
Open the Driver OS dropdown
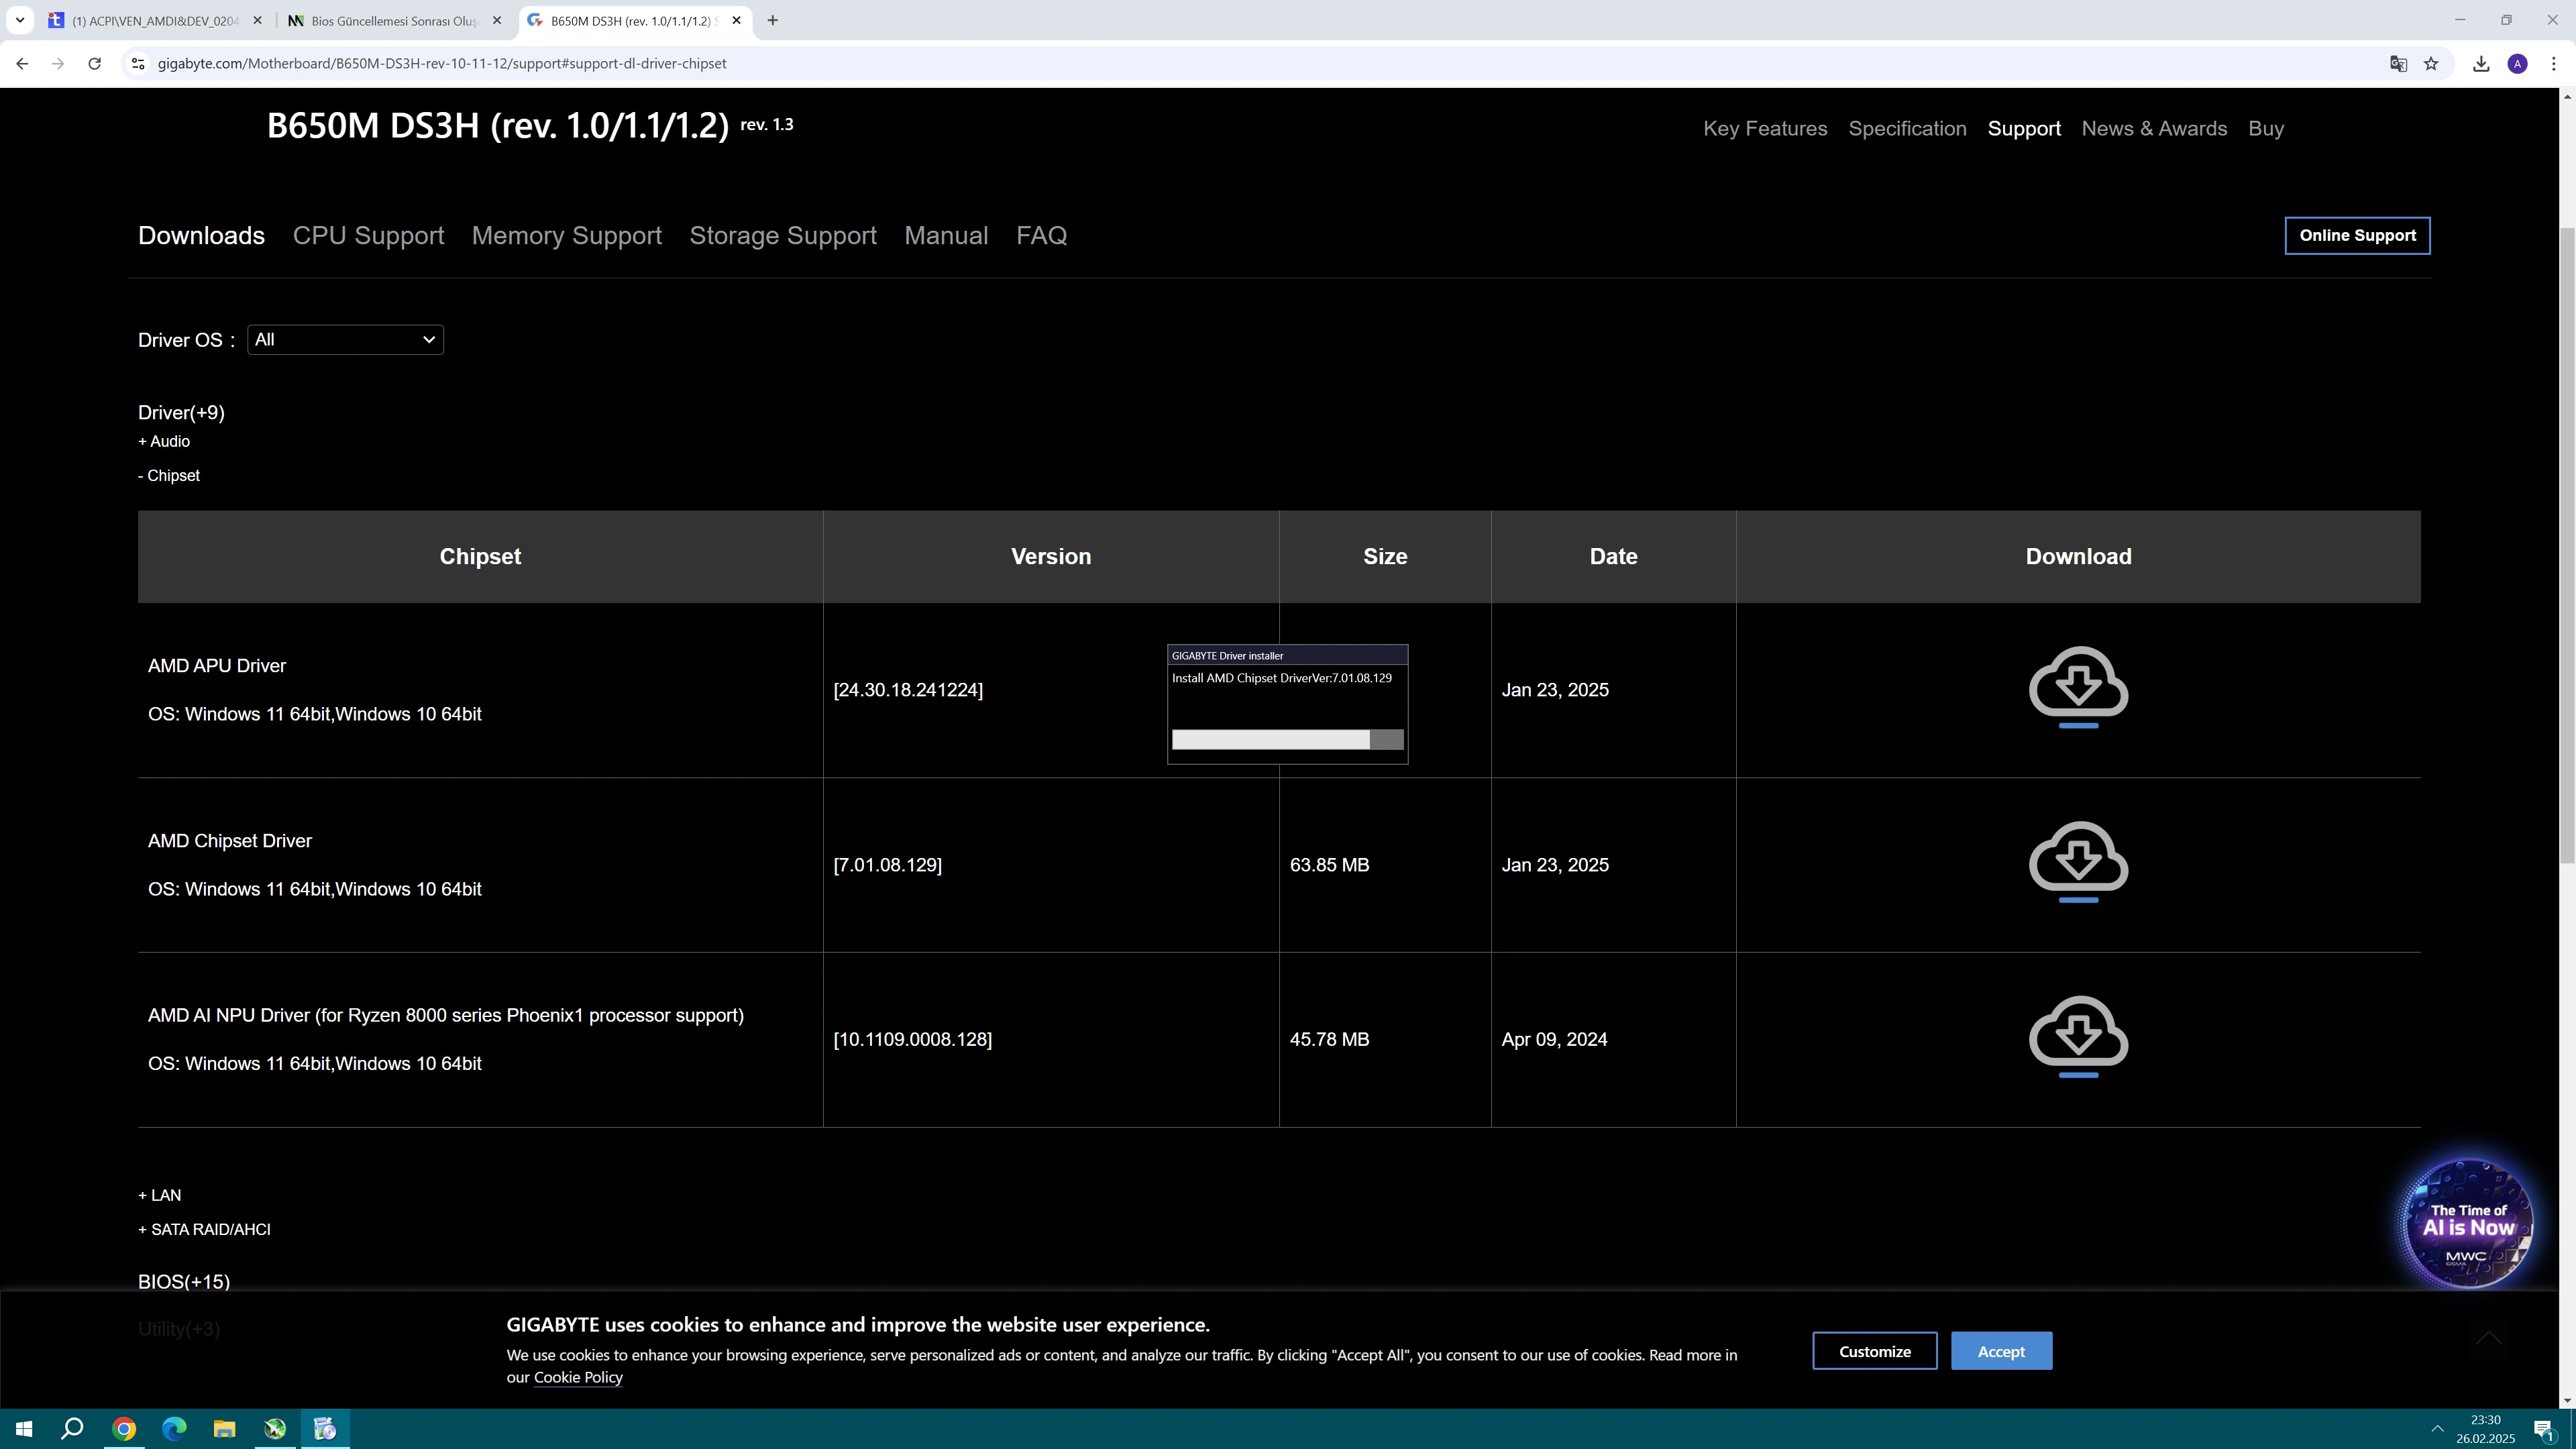pos(345,340)
